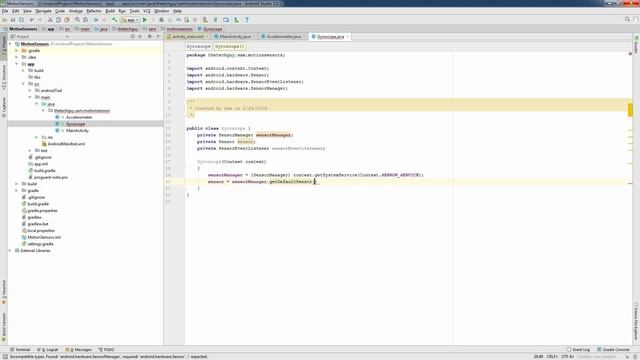The image size is (640, 360).
Task: Collapse the java folder node
Action: [x=37, y=104]
